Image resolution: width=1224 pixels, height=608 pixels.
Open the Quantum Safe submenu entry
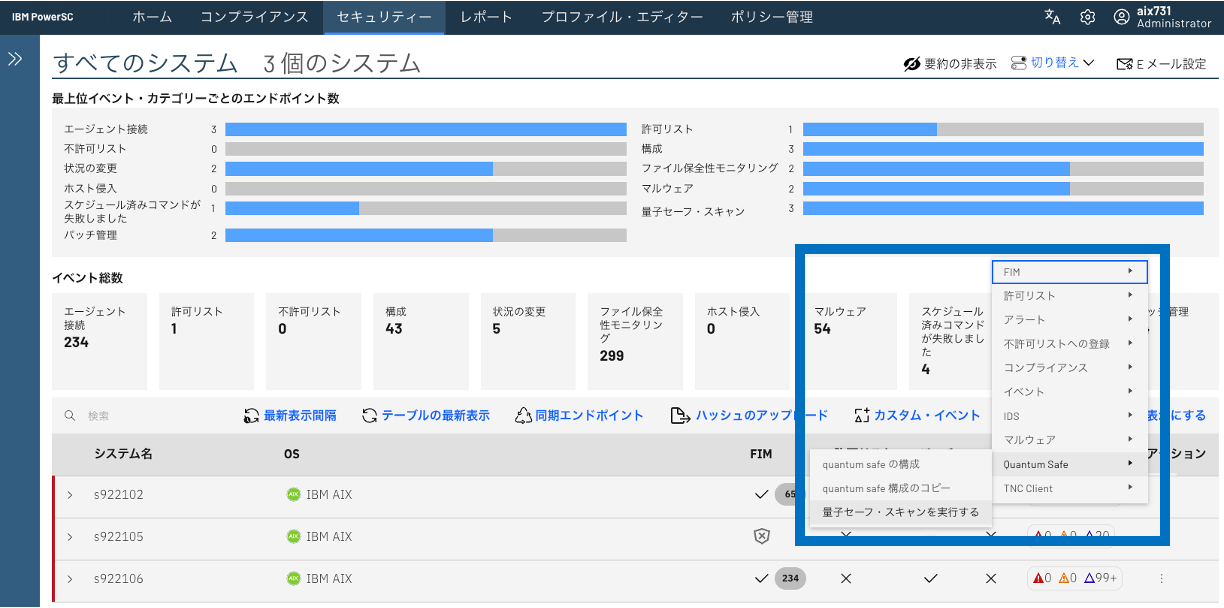tap(1069, 464)
